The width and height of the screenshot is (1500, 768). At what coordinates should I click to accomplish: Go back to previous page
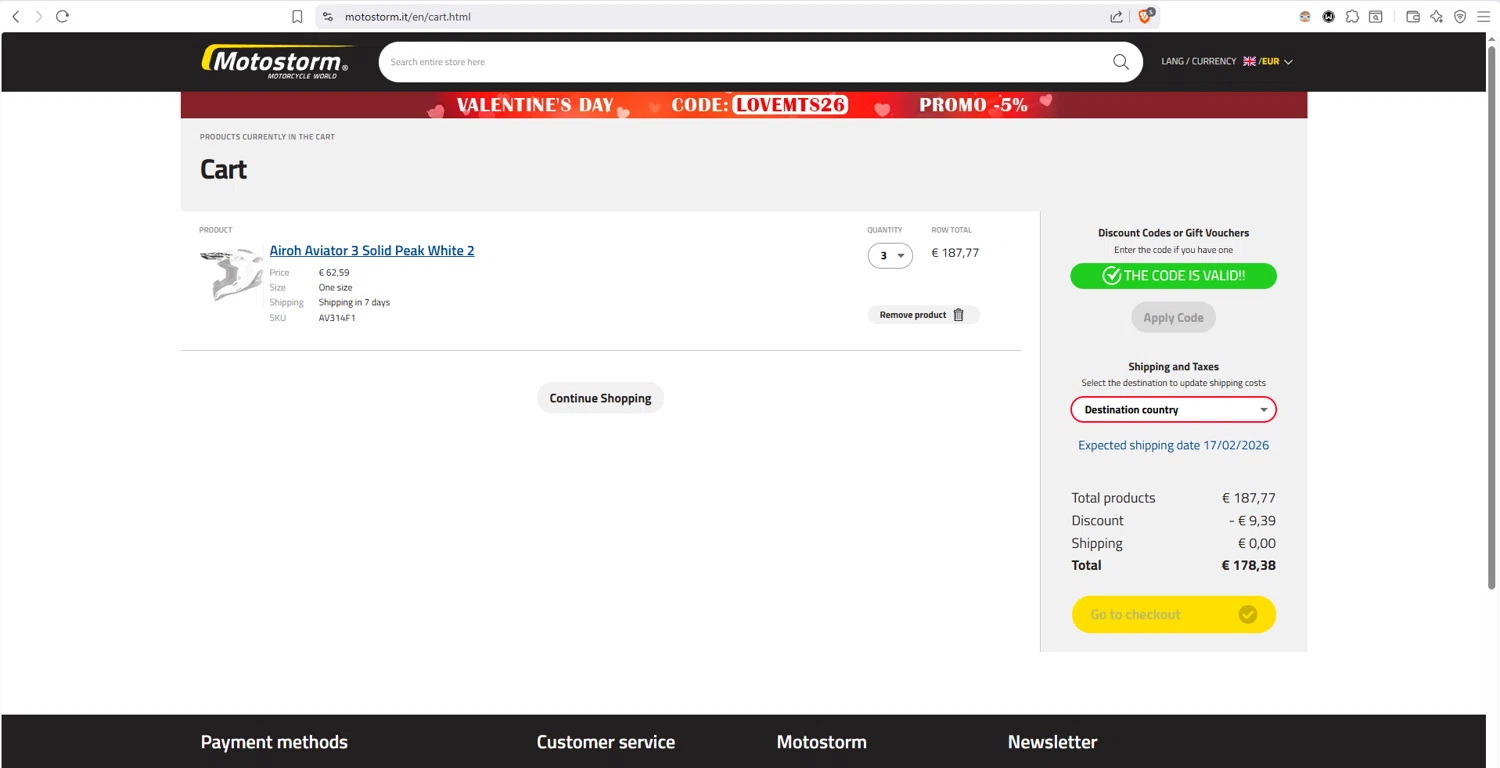16,16
